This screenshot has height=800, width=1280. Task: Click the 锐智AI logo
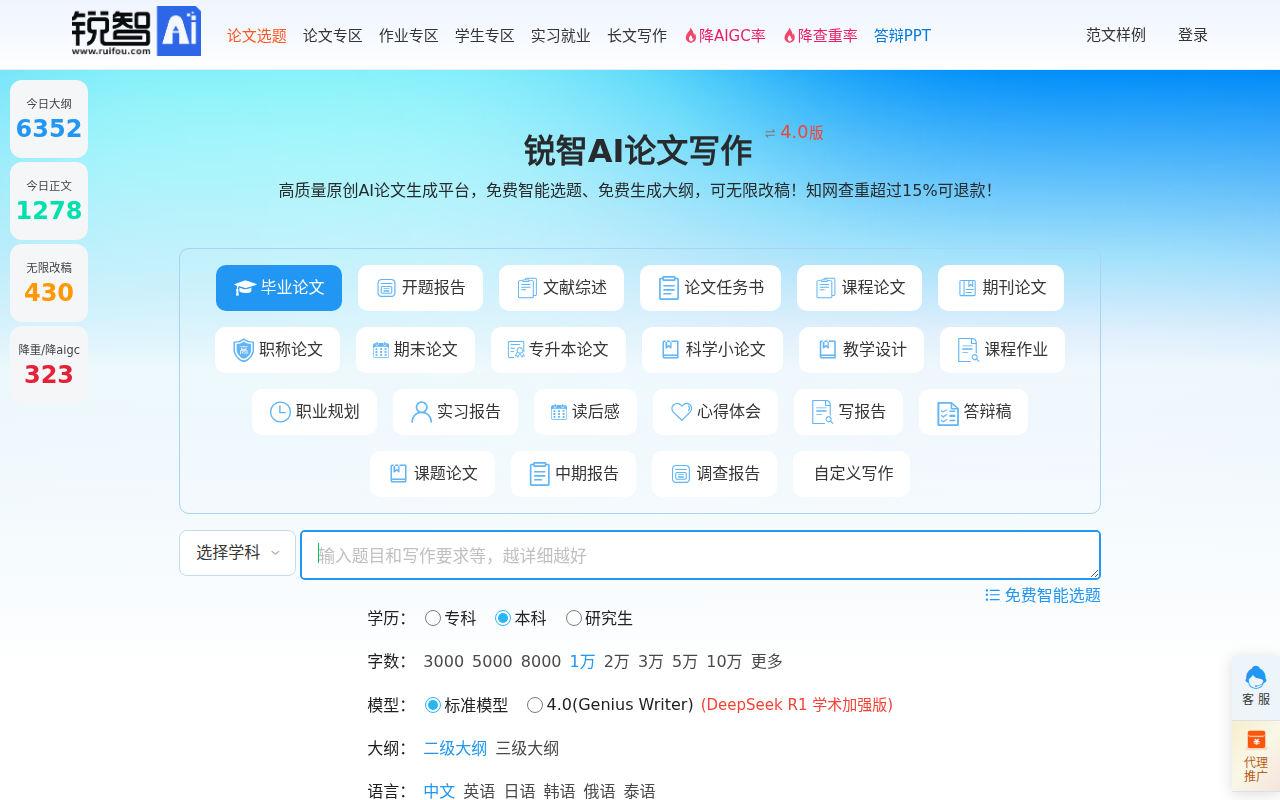[136, 31]
